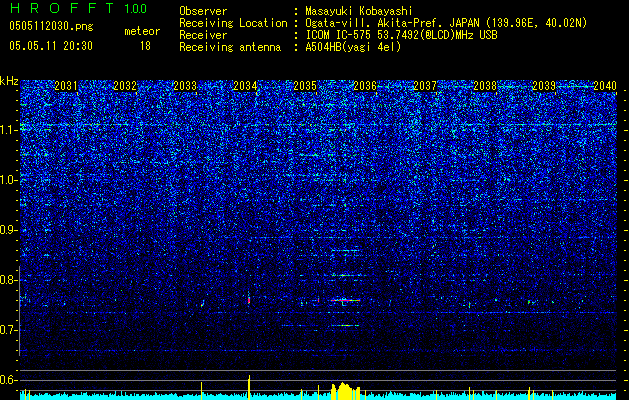Select the file name 0505112030.png
This screenshot has height=400, width=629.
[51, 26]
